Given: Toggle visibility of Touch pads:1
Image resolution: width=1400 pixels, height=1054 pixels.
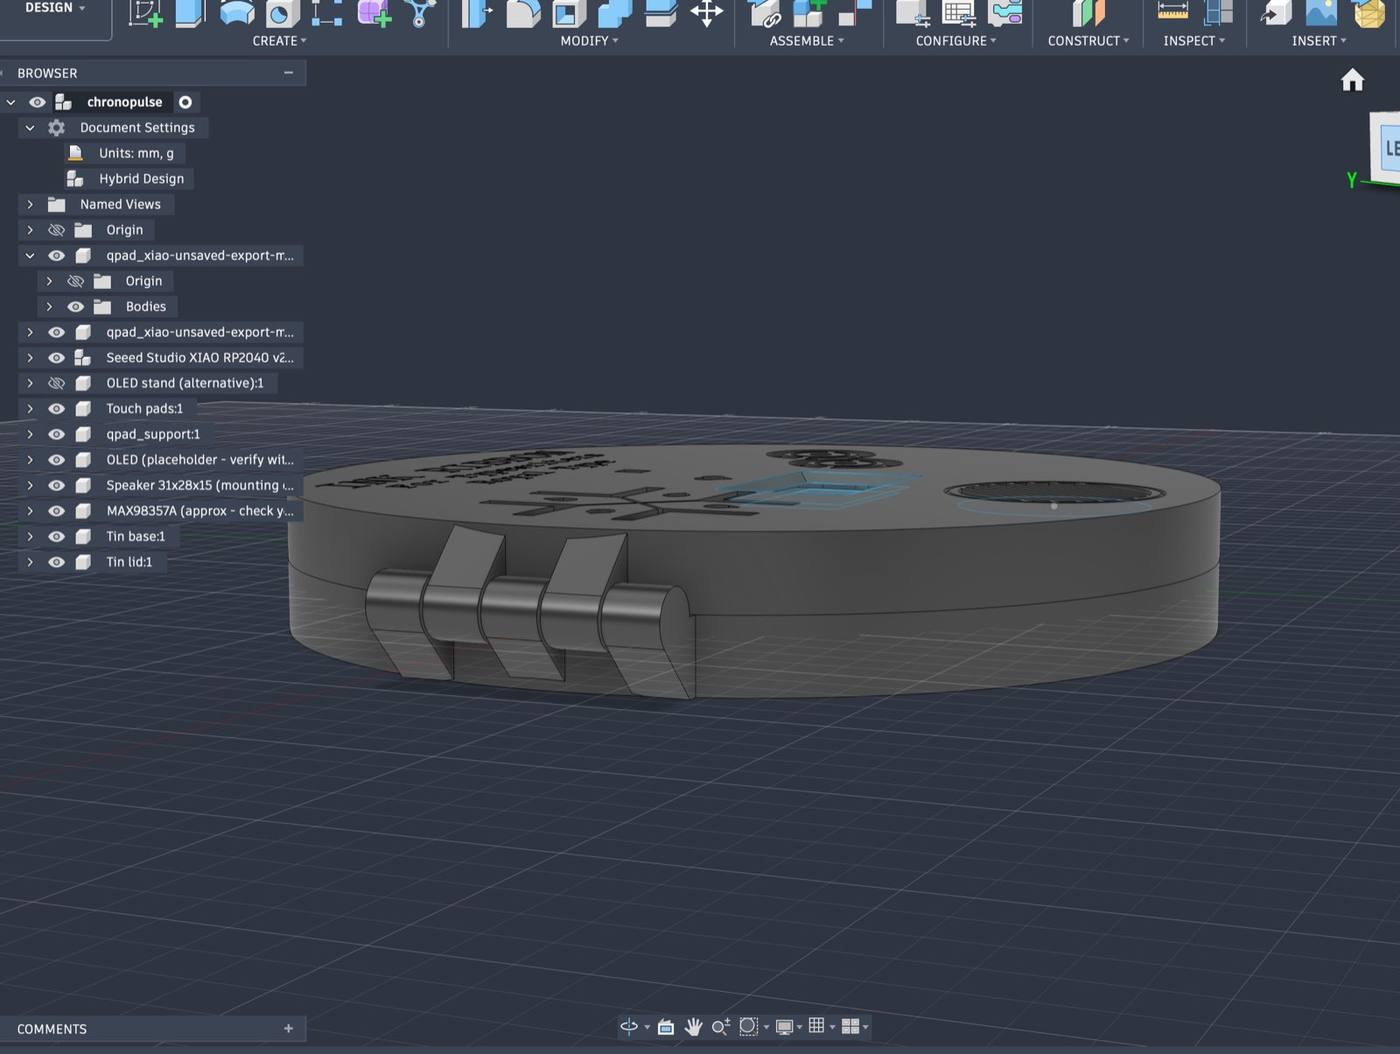Looking at the screenshot, I should point(56,409).
